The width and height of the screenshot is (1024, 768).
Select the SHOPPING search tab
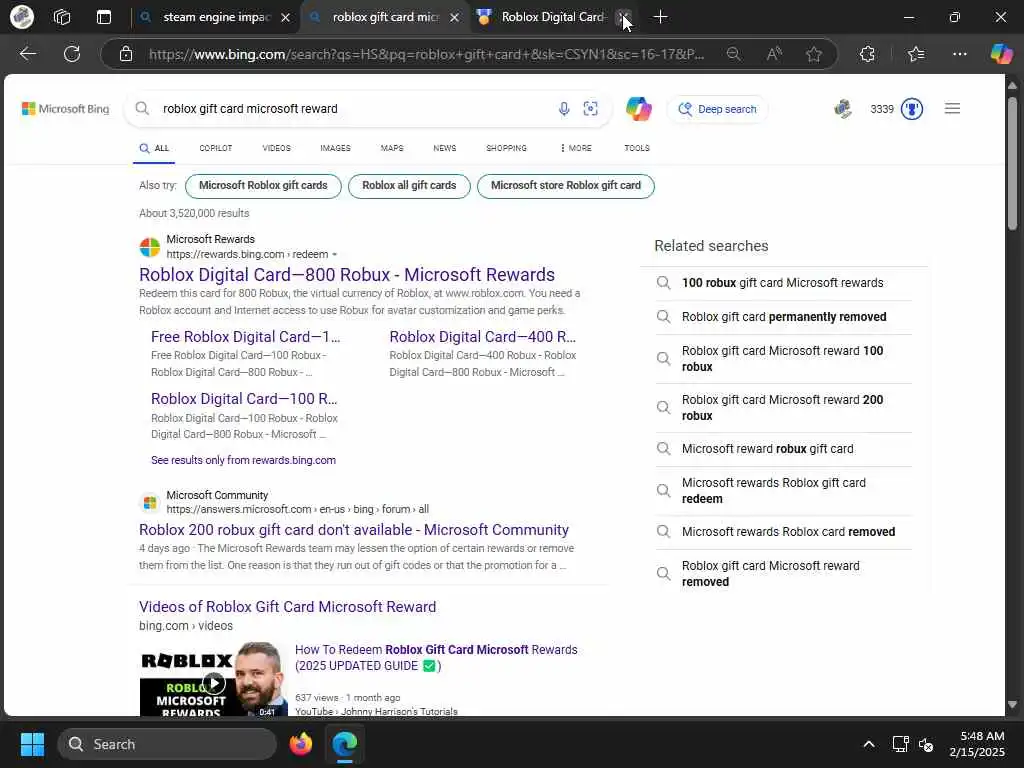tap(506, 148)
